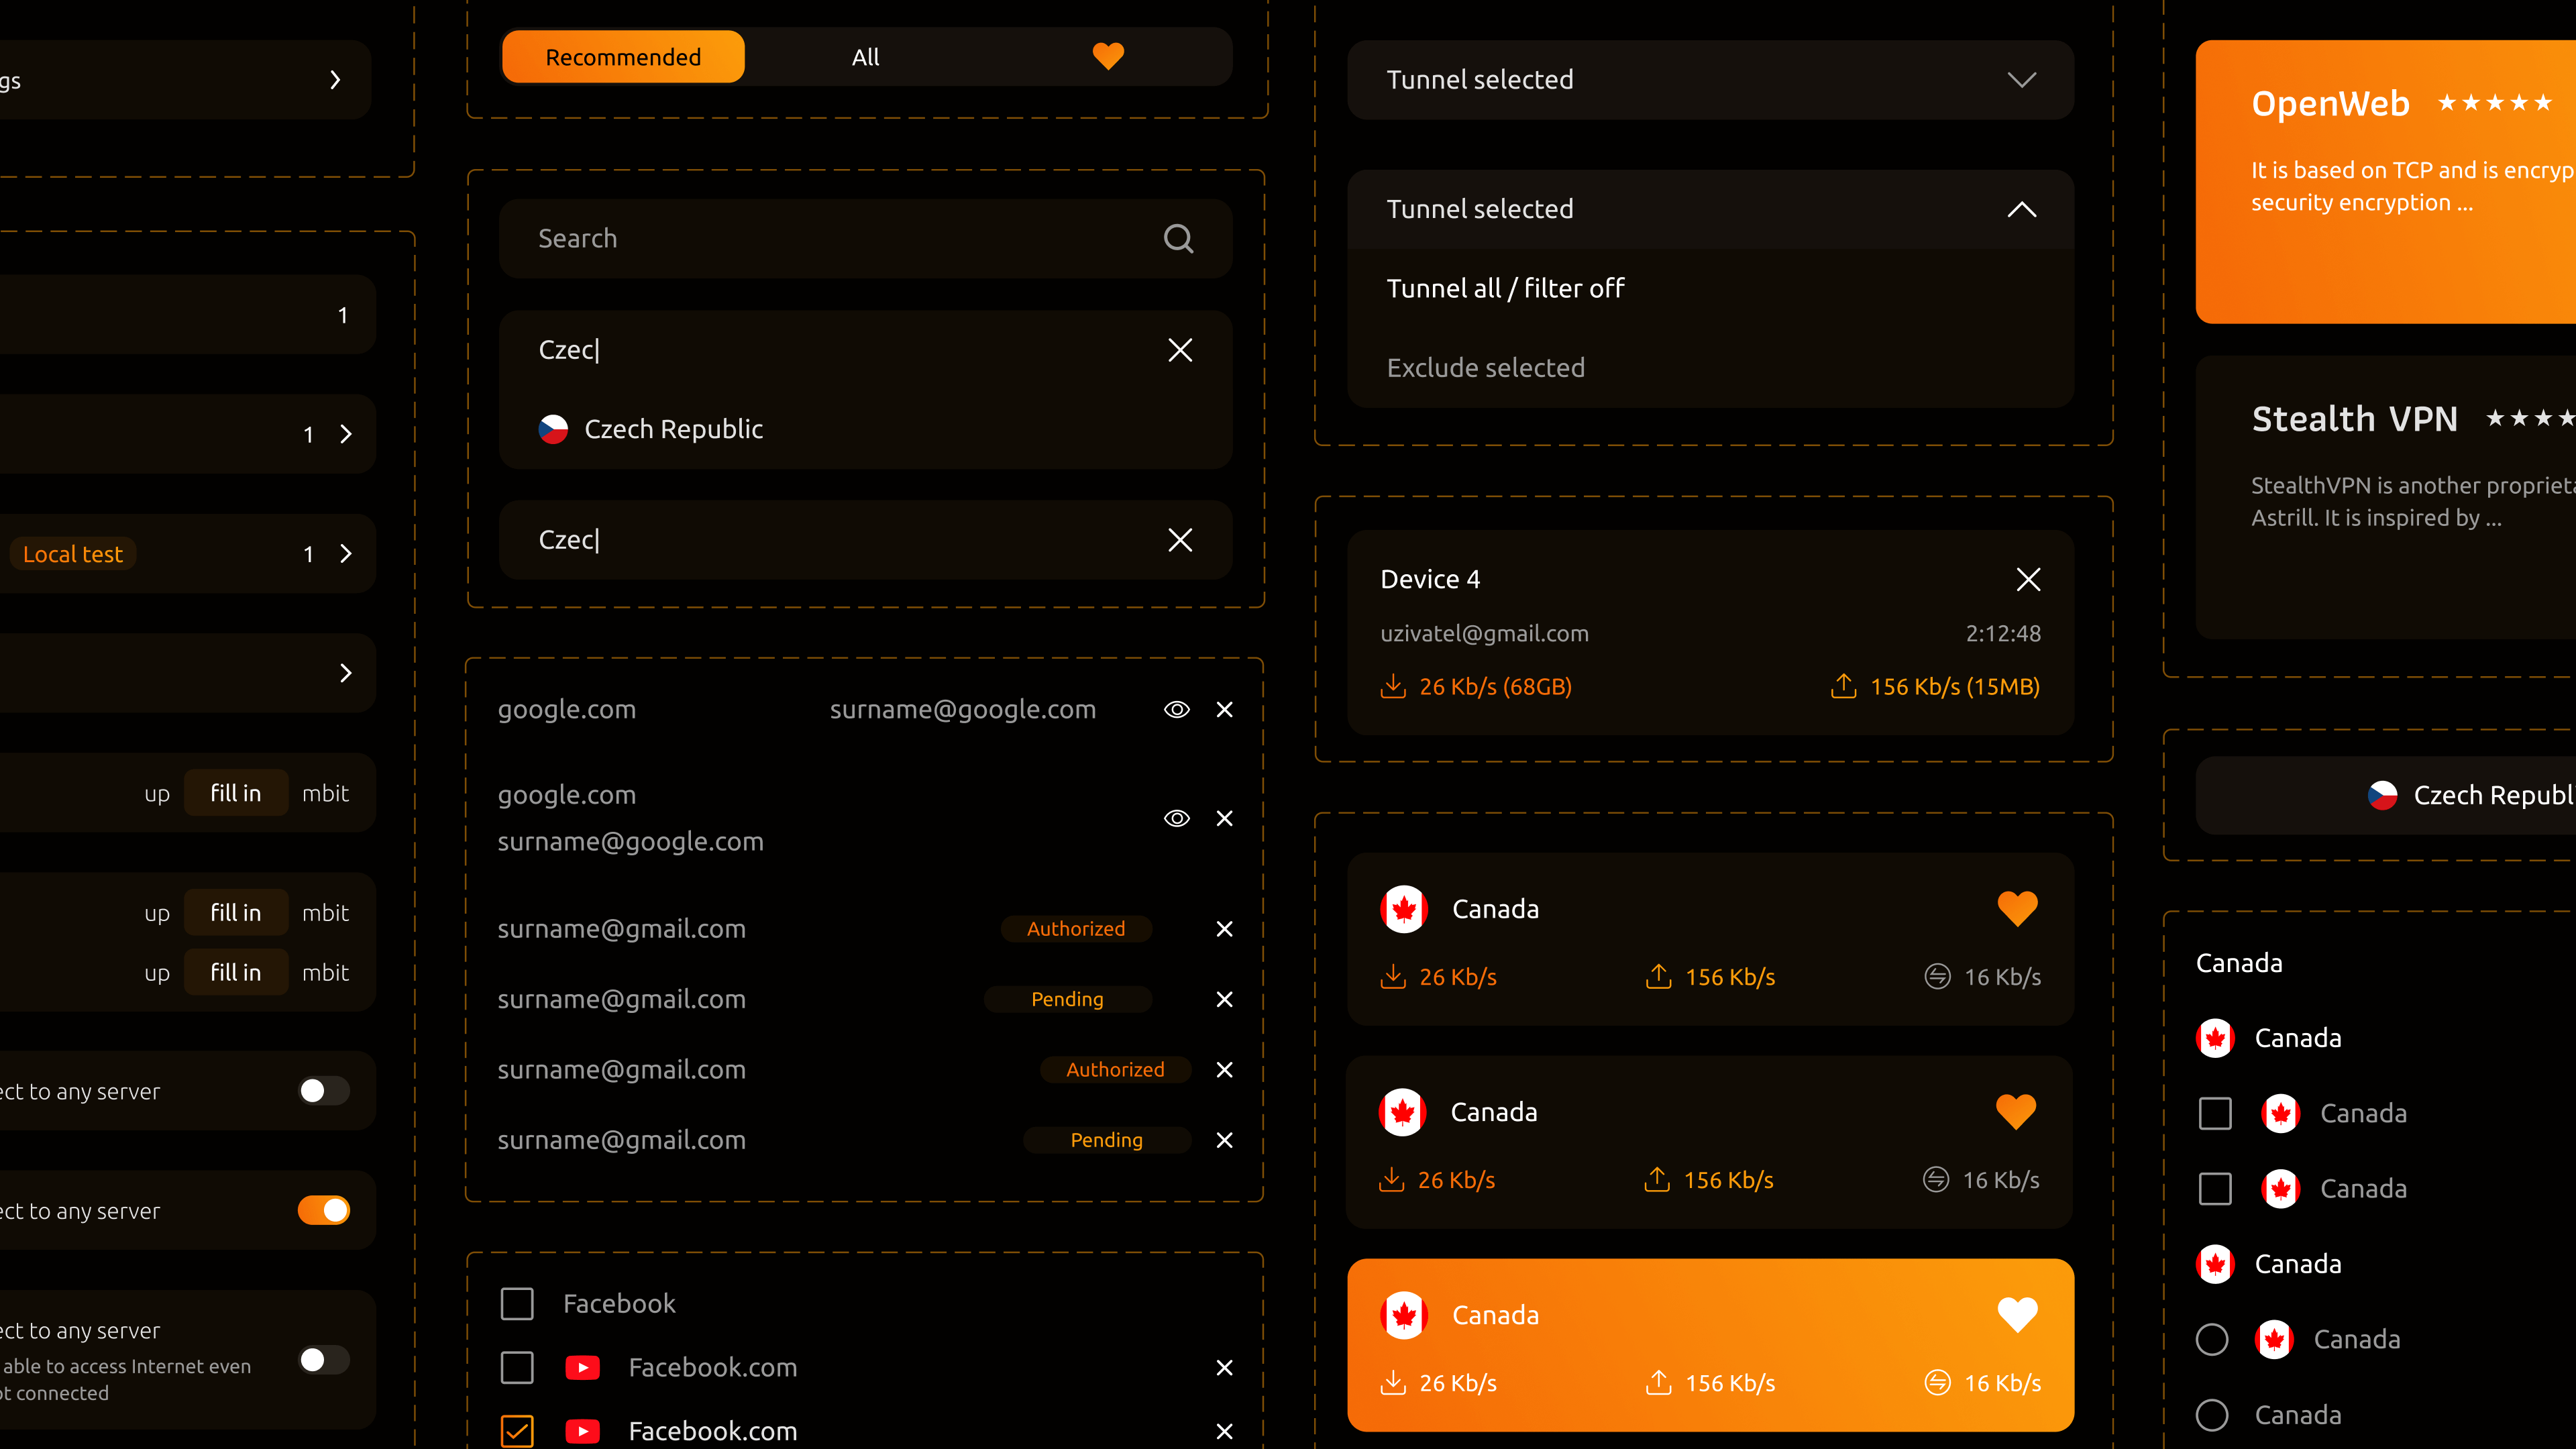Clear the first Czec search field
This screenshot has width=2576, height=1449.
pyautogui.click(x=1180, y=350)
